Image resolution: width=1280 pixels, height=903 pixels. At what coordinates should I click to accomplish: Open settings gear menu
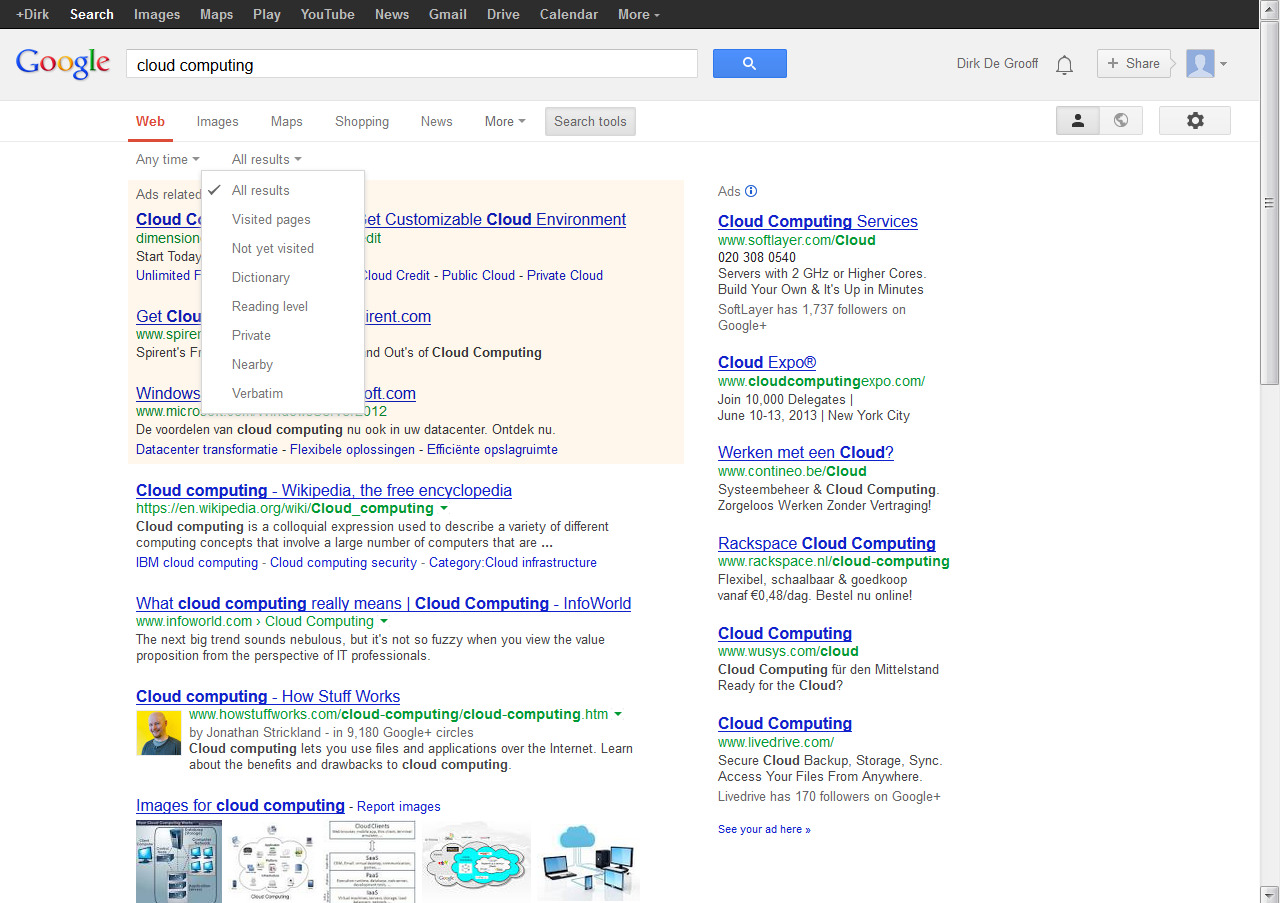tap(1195, 121)
